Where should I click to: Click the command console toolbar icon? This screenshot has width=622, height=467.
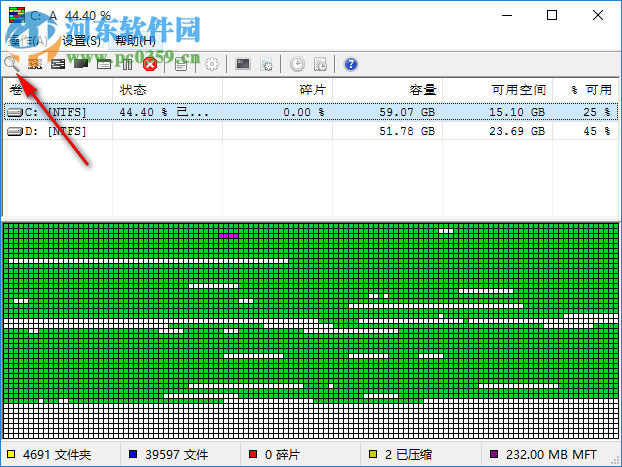click(x=243, y=64)
